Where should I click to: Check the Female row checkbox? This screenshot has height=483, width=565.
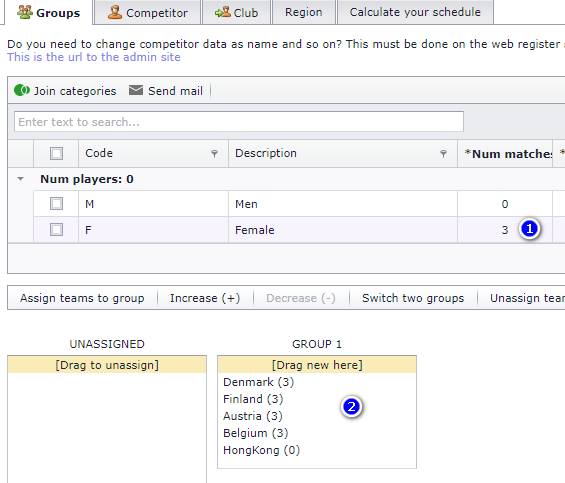56,230
